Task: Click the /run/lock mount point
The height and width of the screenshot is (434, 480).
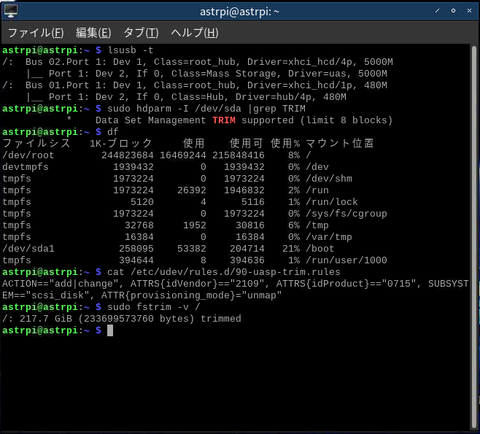Action: (x=332, y=202)
